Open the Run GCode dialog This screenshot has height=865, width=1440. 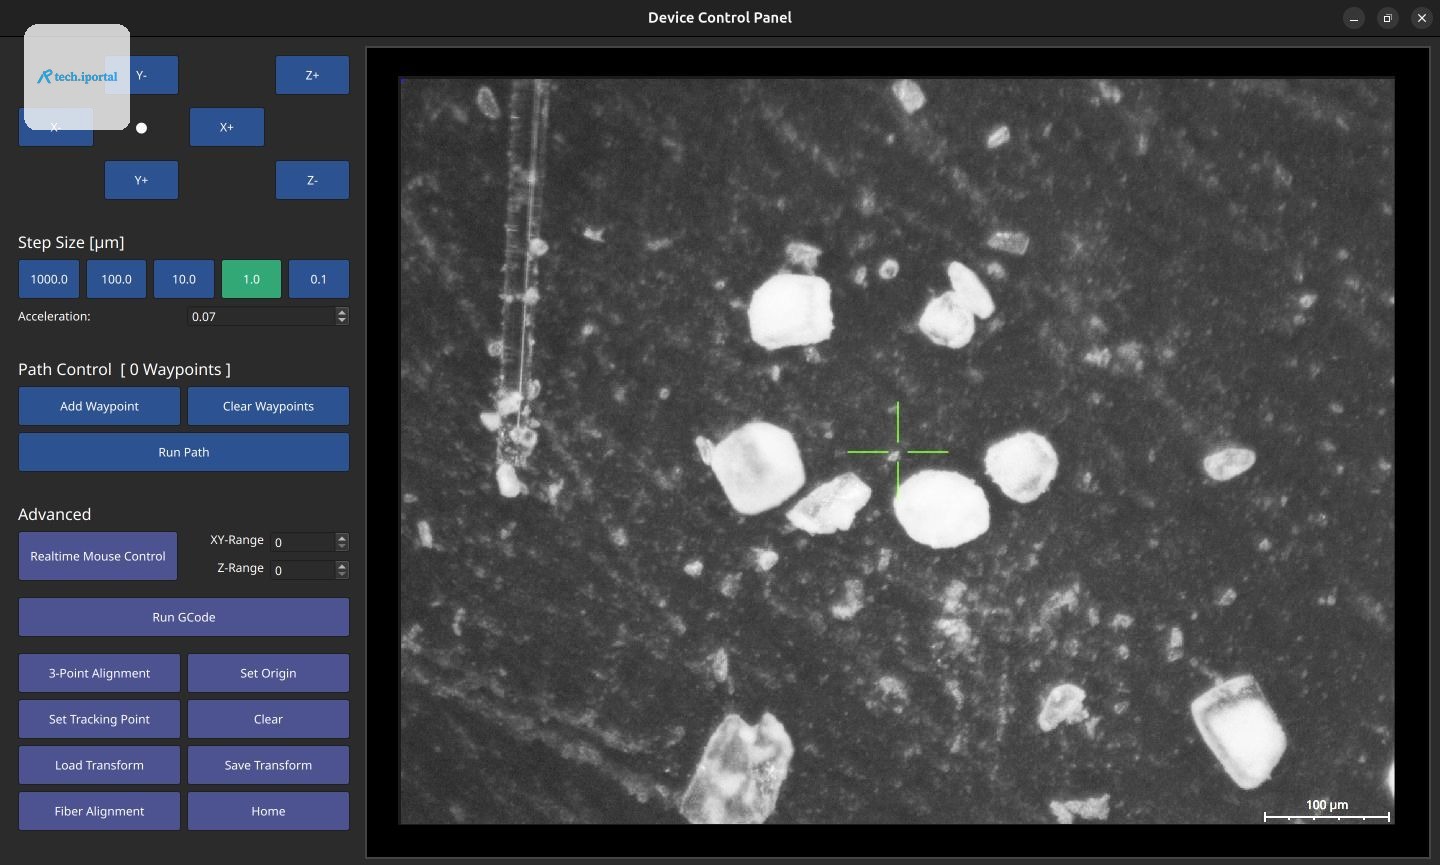[184, 617]
